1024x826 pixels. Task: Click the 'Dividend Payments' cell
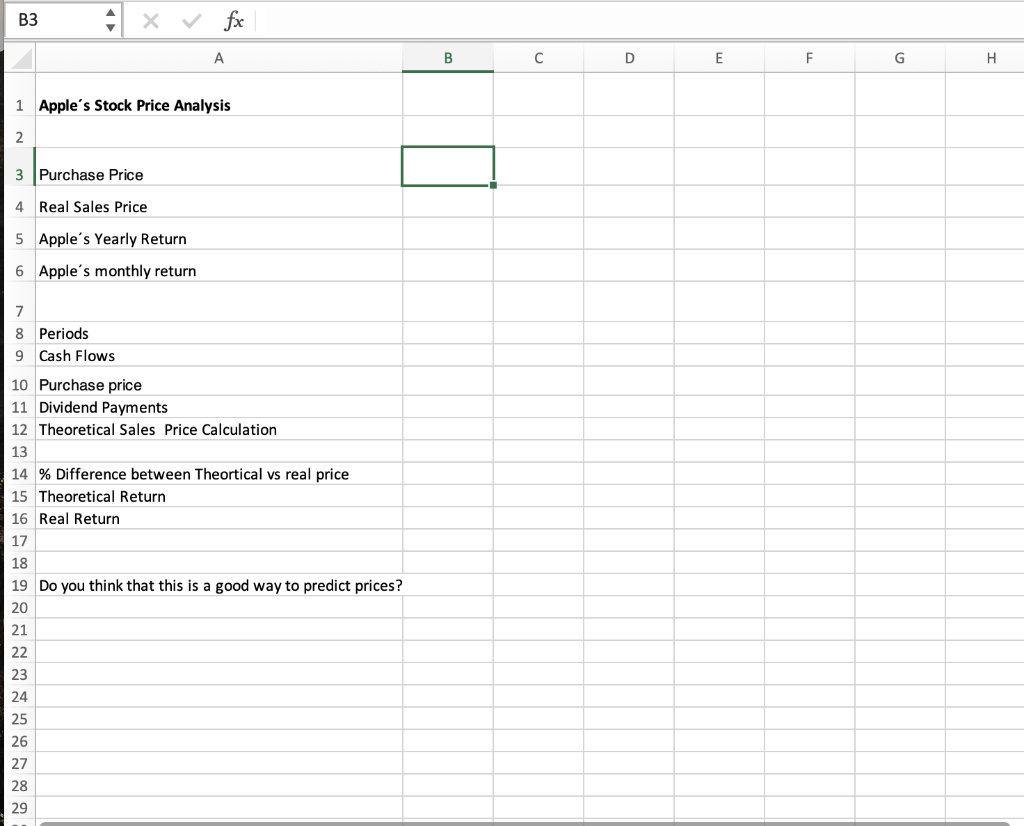coord(219,407)
